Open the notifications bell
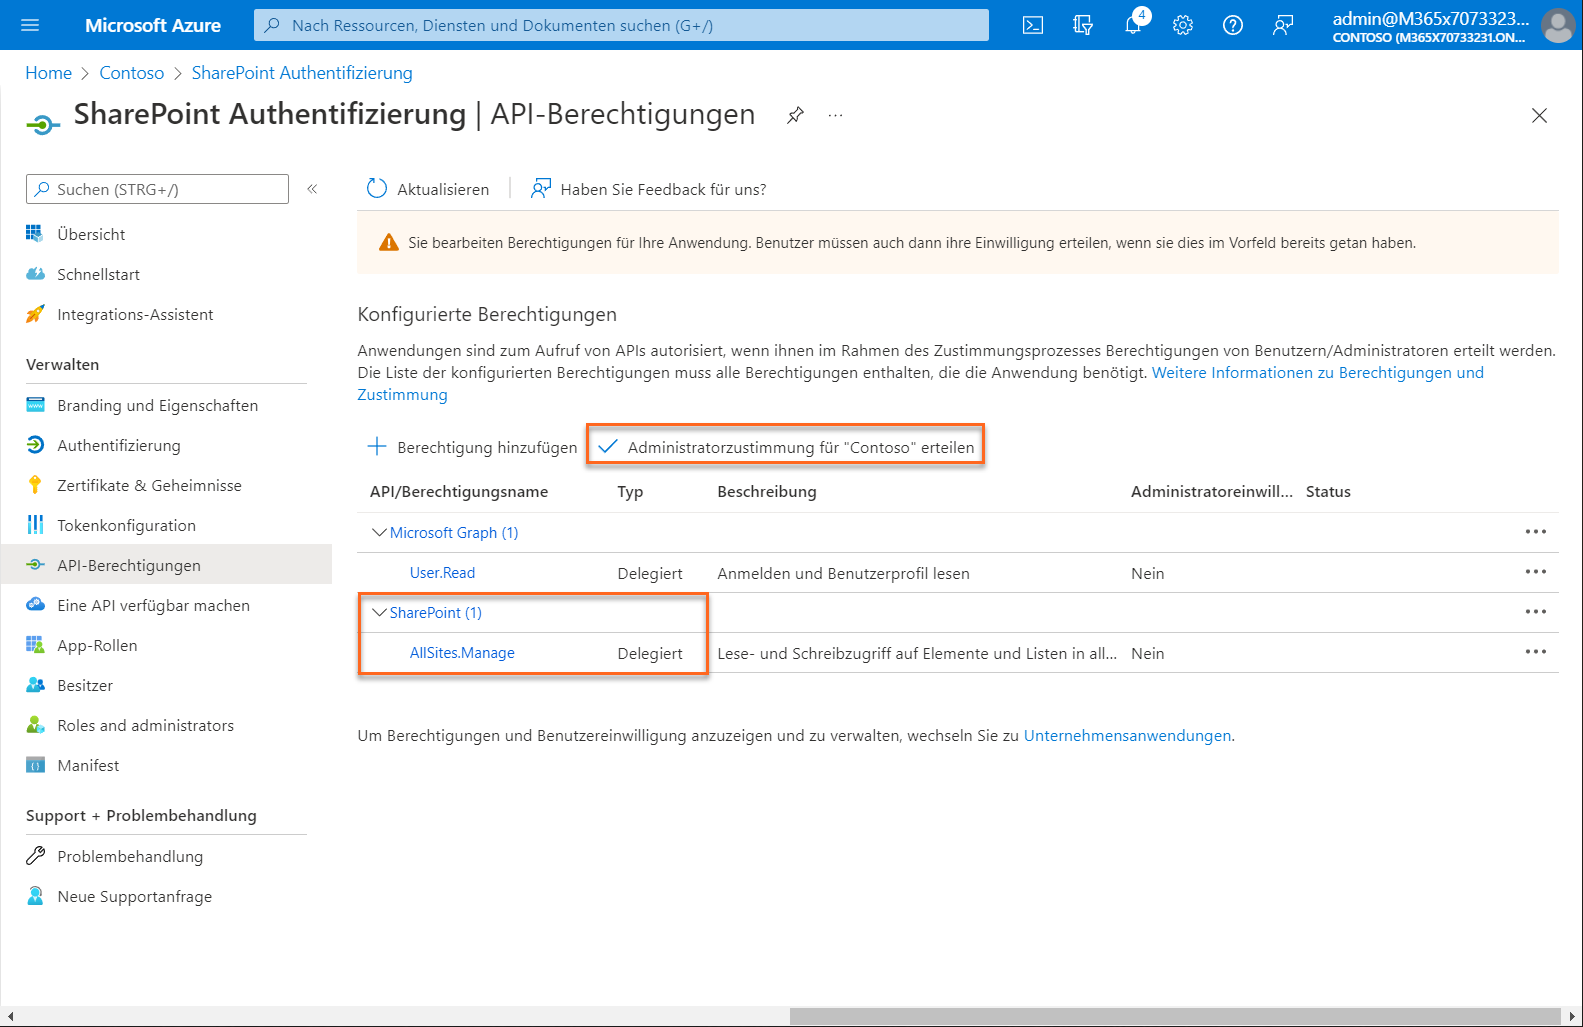This screenshot has width=1583, height=1027. click(1133, 25)
